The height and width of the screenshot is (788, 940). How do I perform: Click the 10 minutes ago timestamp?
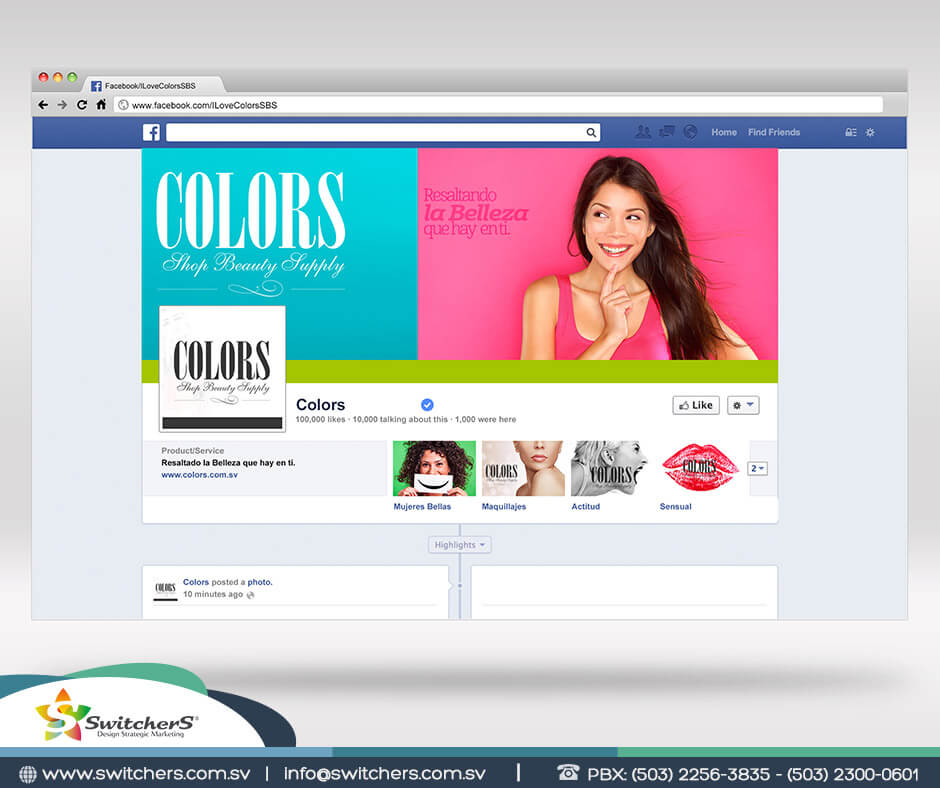[213, 594]
